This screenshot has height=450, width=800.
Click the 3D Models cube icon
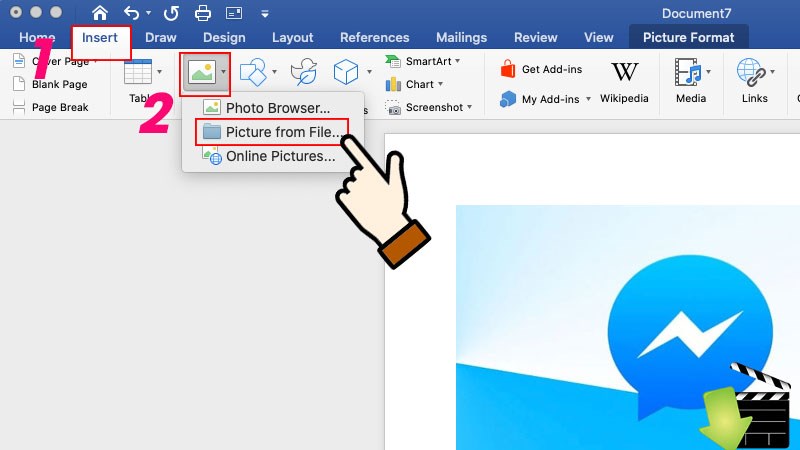point(346,72)
